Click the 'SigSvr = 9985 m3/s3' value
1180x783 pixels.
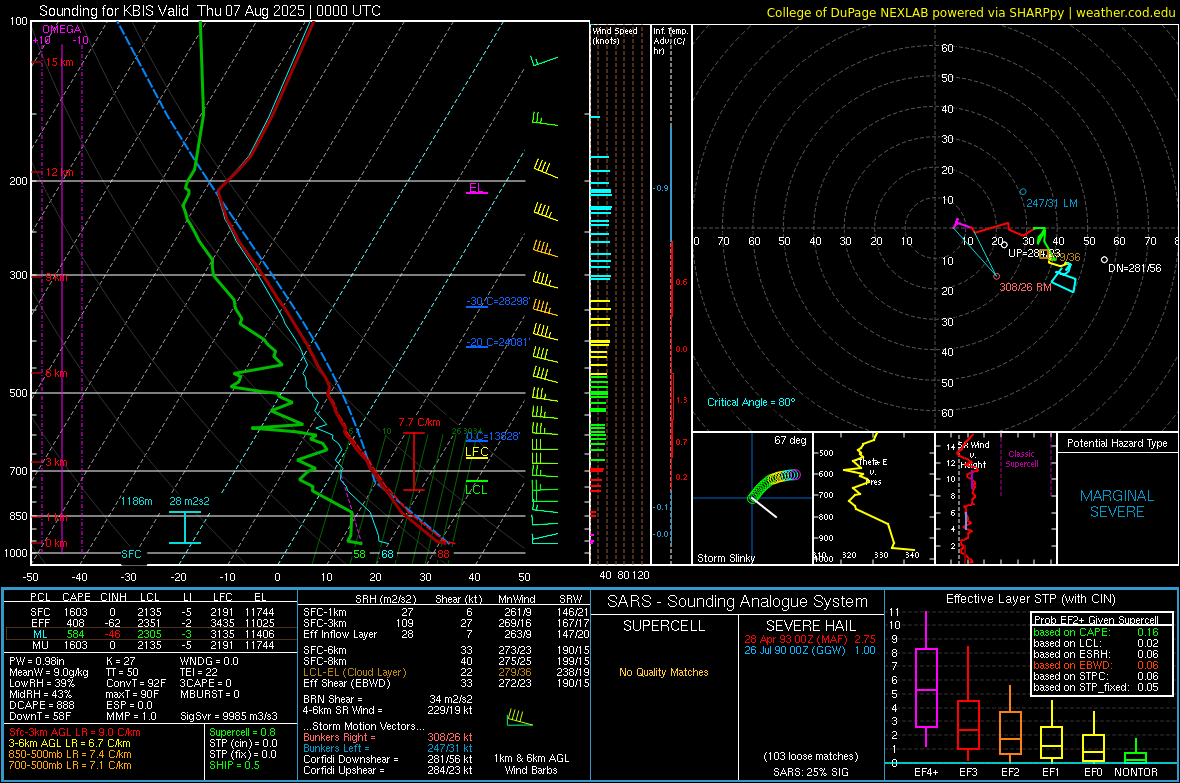pyautogui.click(x=229, y=717)
